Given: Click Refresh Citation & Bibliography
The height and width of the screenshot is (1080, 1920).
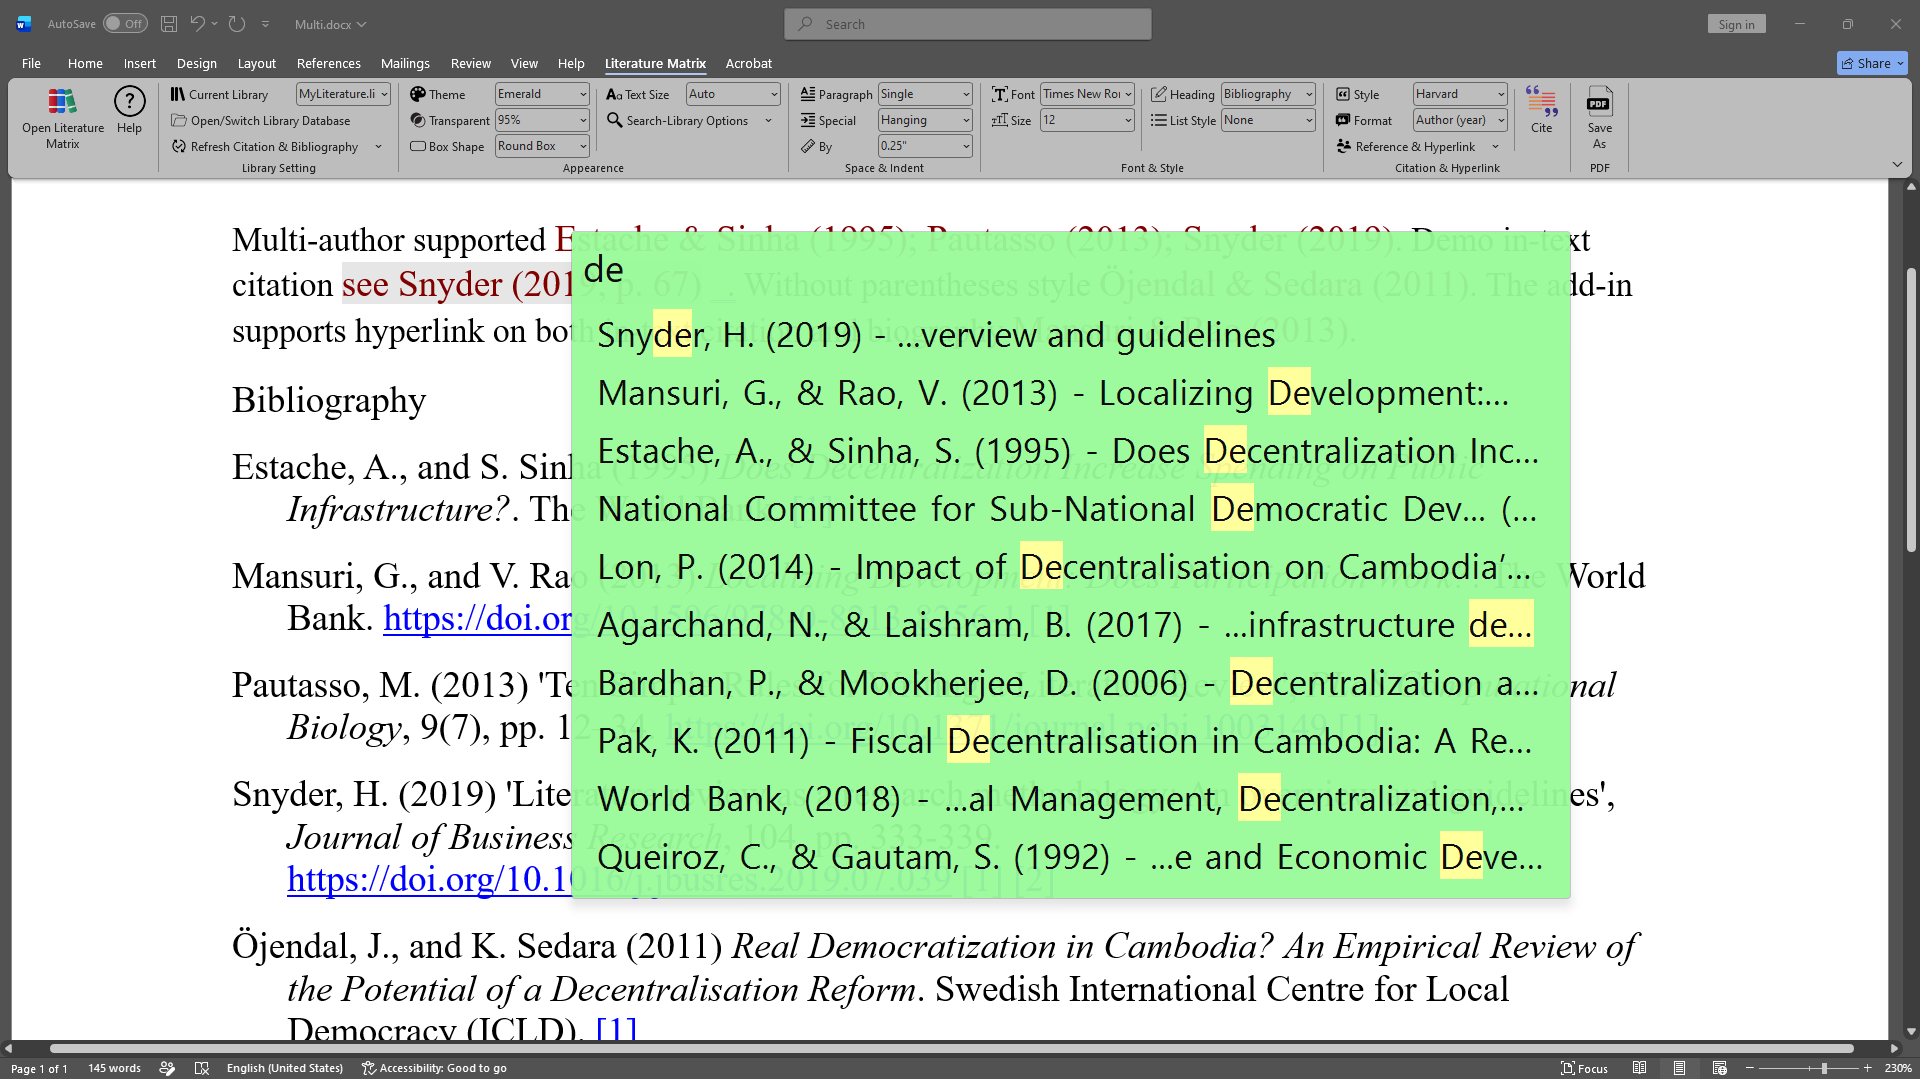Looking at the screenshot, I should 265,146.
